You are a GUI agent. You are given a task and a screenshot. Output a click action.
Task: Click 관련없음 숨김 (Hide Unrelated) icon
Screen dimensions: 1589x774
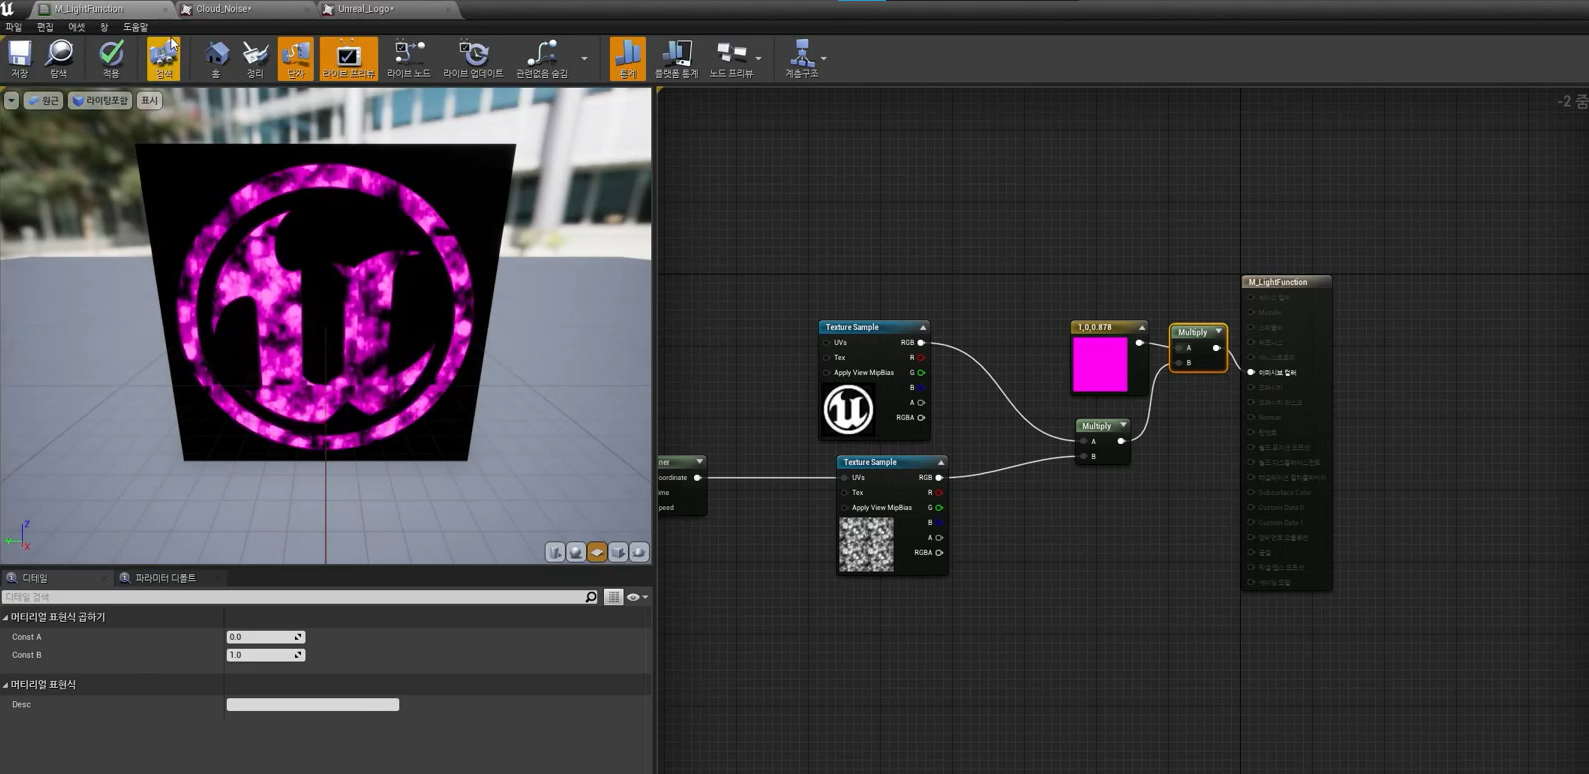point(542,58)
